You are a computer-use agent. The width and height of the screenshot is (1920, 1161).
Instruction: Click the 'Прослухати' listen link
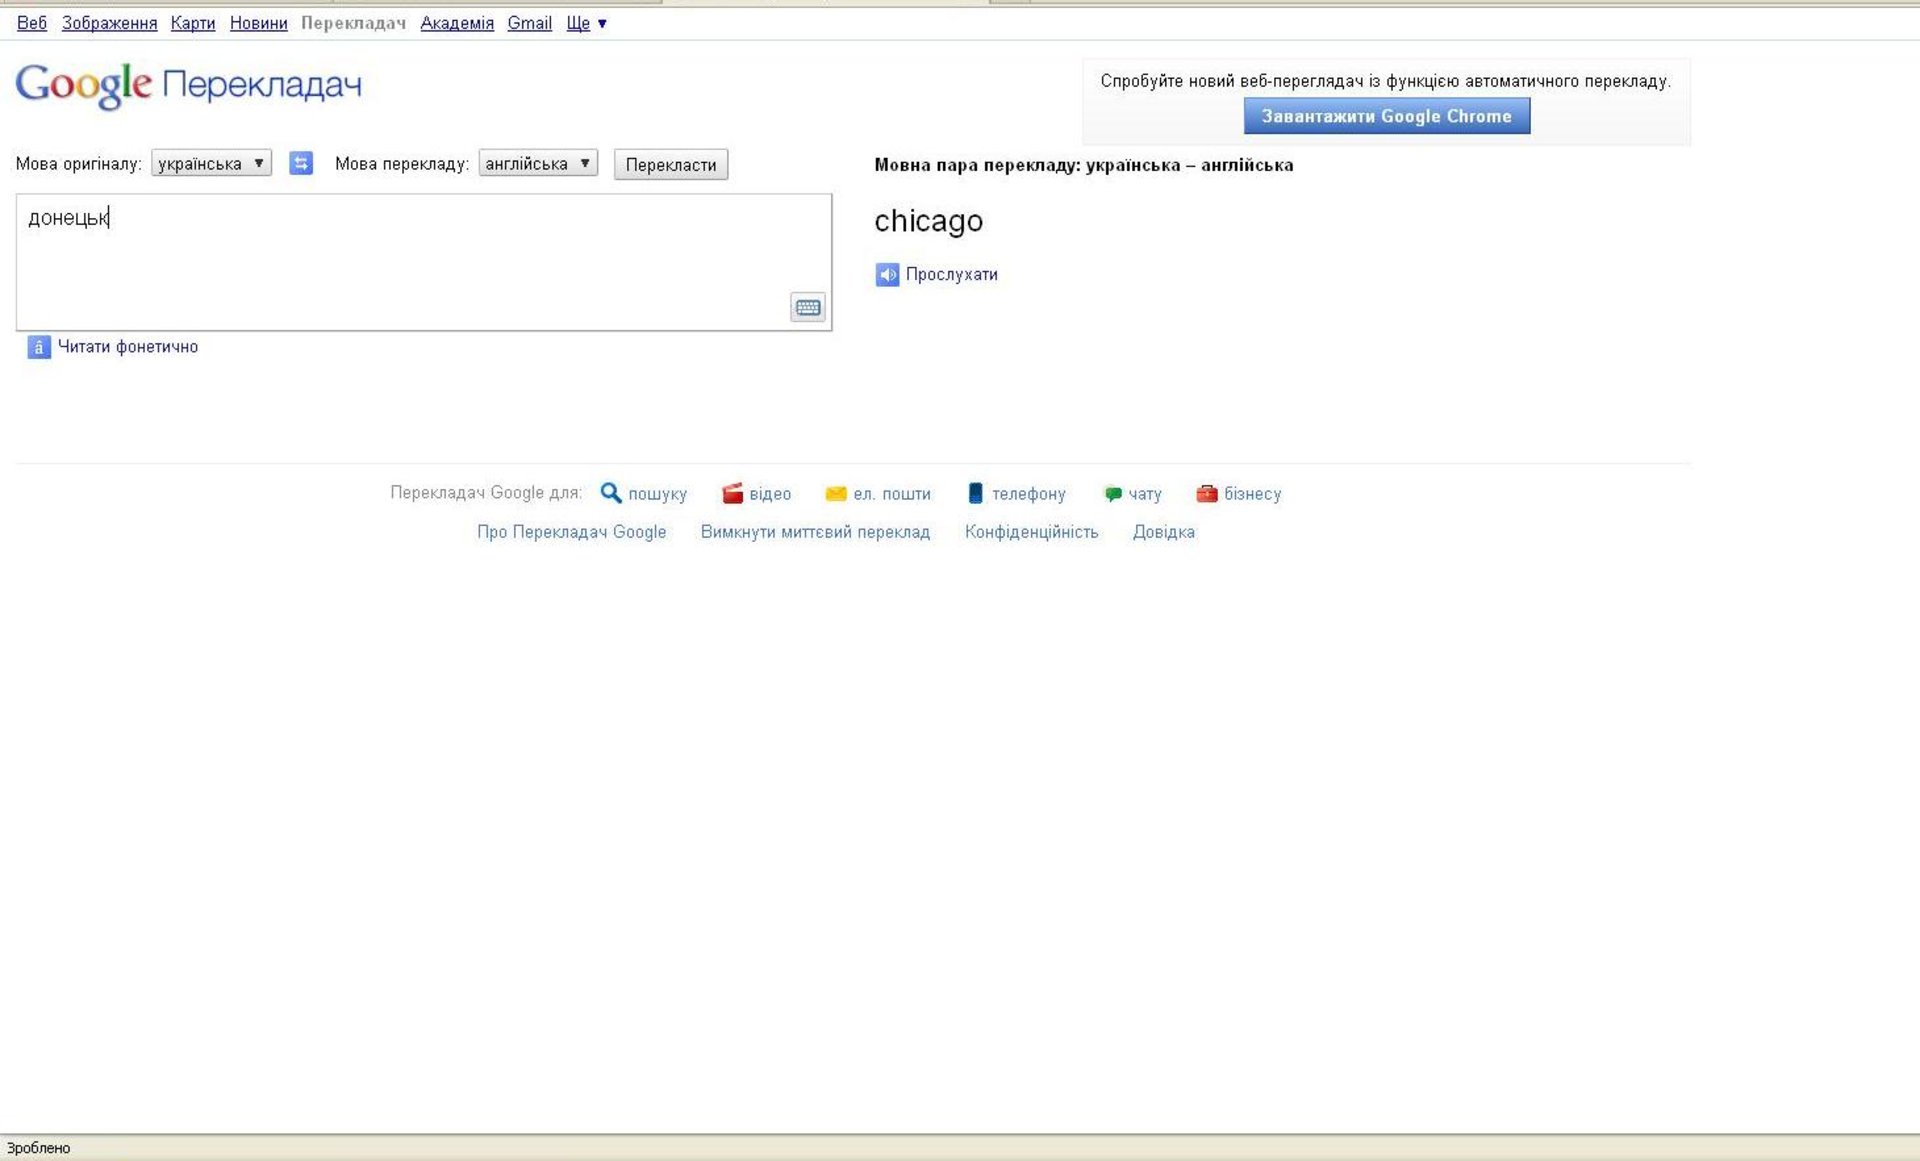pyautogui.click(x=952, y=274)
